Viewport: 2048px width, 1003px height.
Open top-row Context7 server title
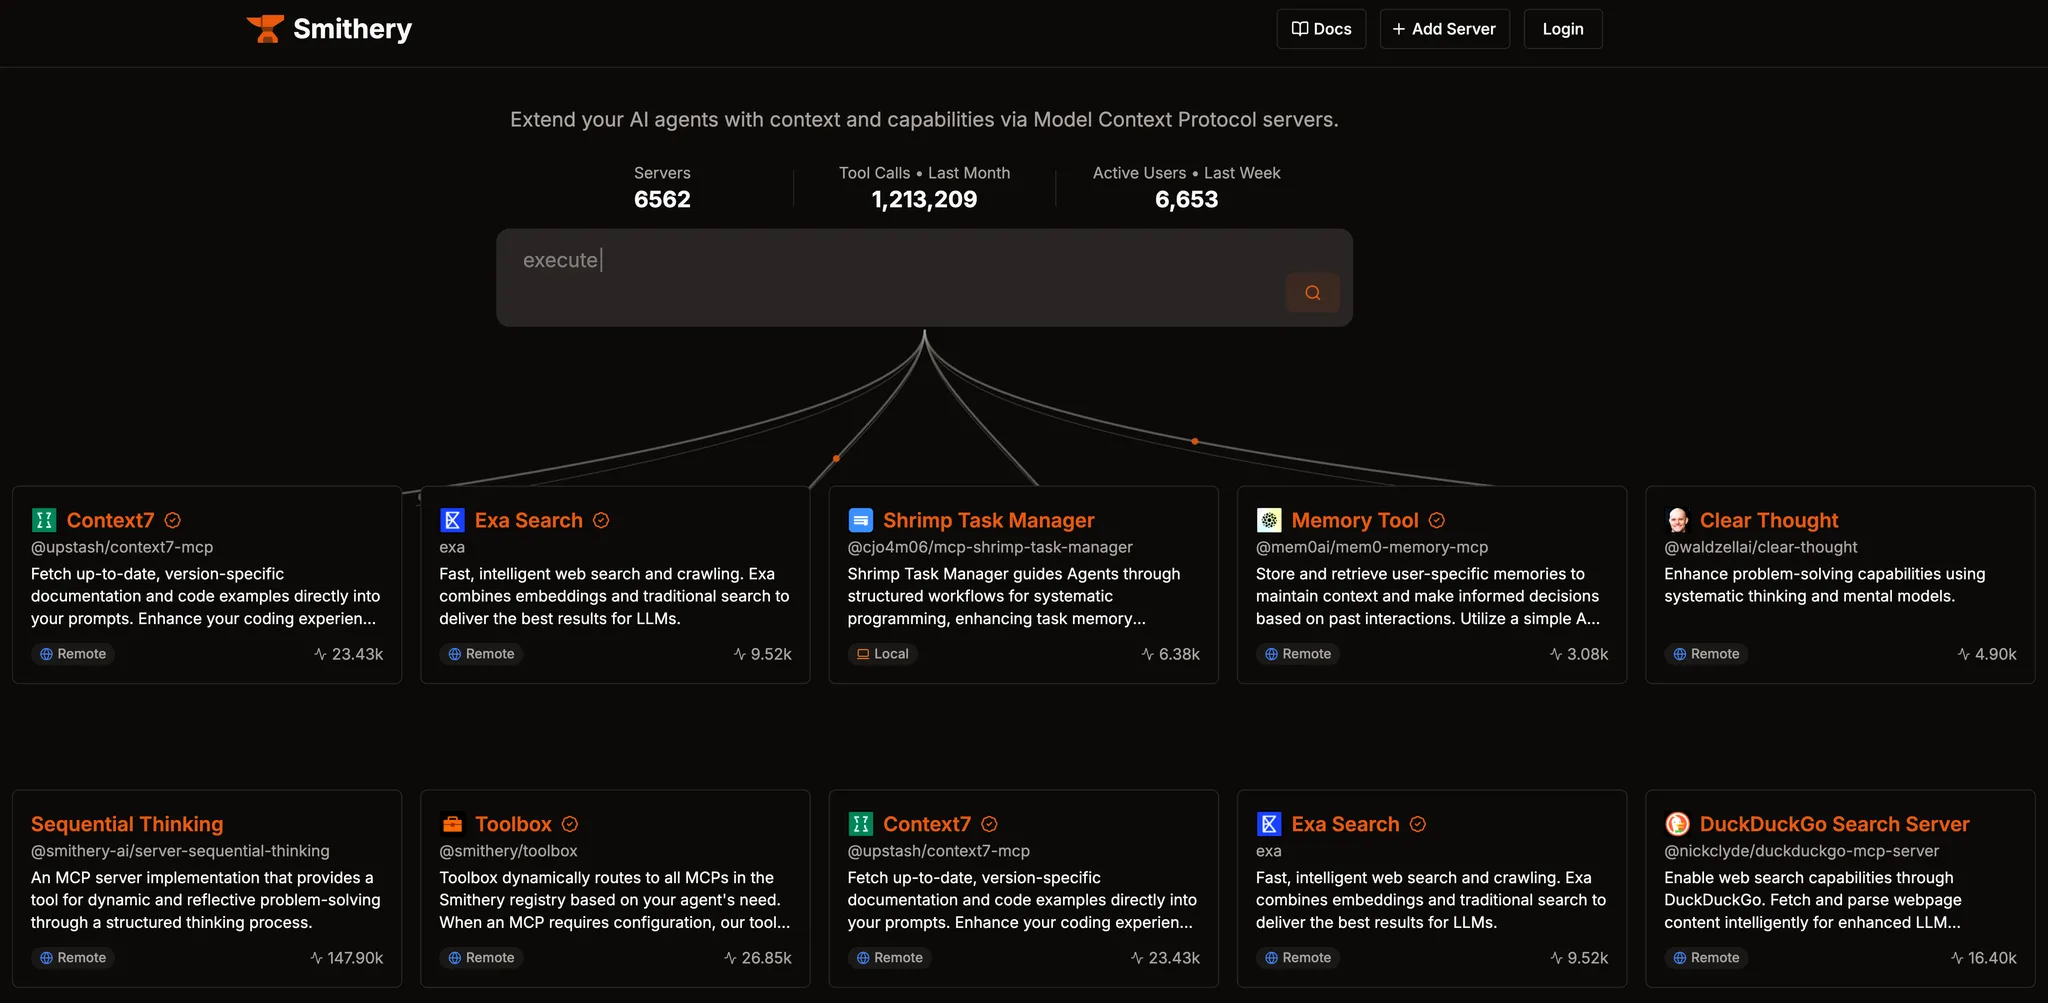point(110,520)
